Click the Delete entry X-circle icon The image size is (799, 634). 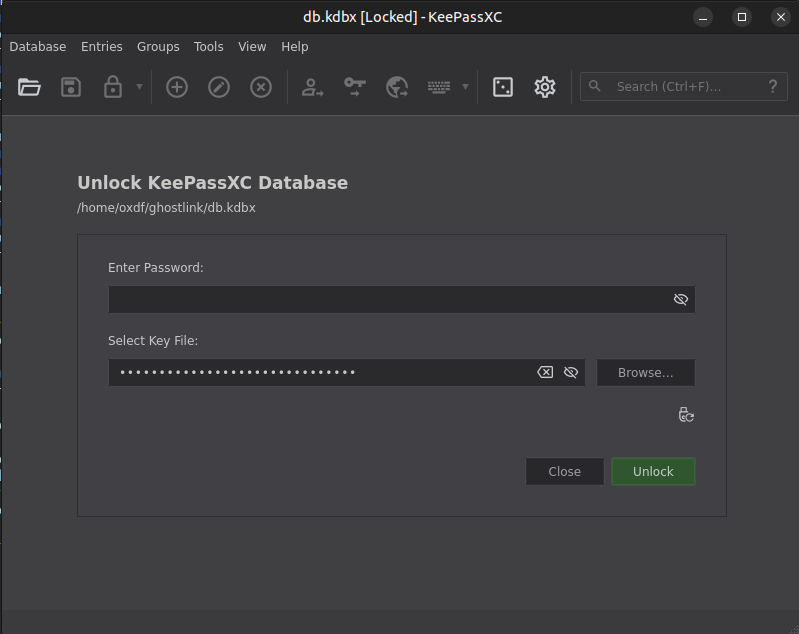(261, 87)
